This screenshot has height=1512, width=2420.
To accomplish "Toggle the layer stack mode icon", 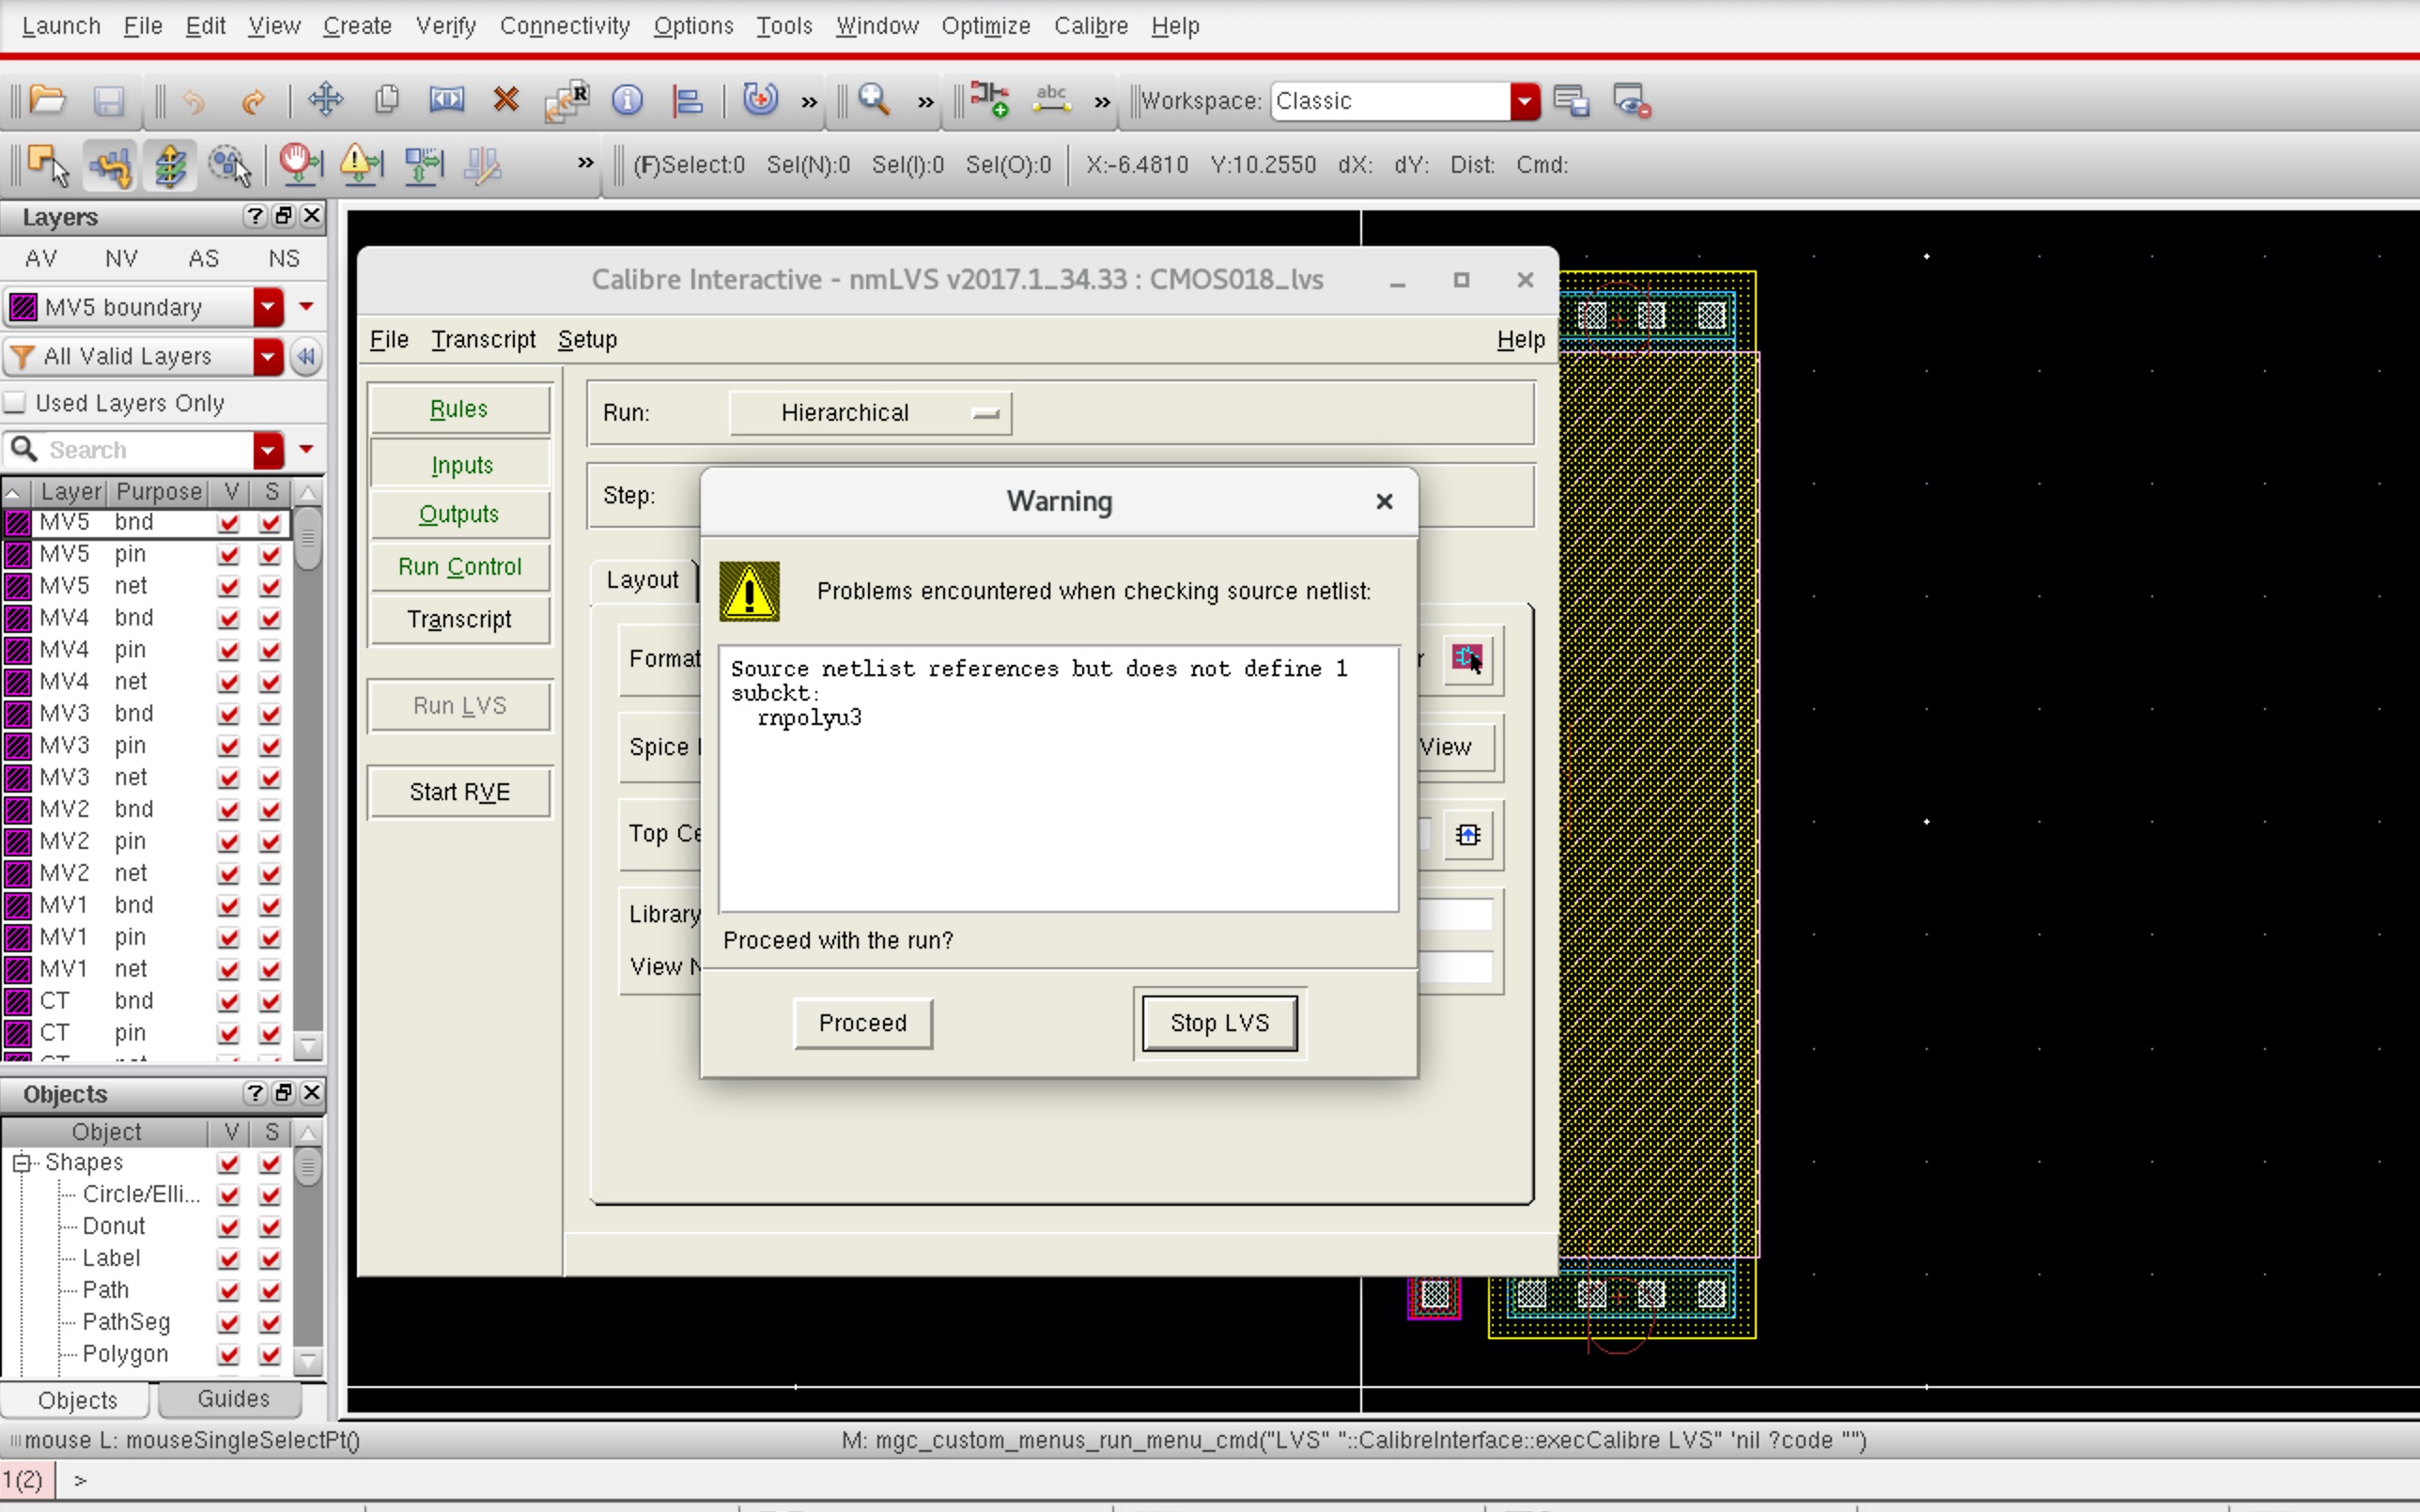I will coord(170,165).
